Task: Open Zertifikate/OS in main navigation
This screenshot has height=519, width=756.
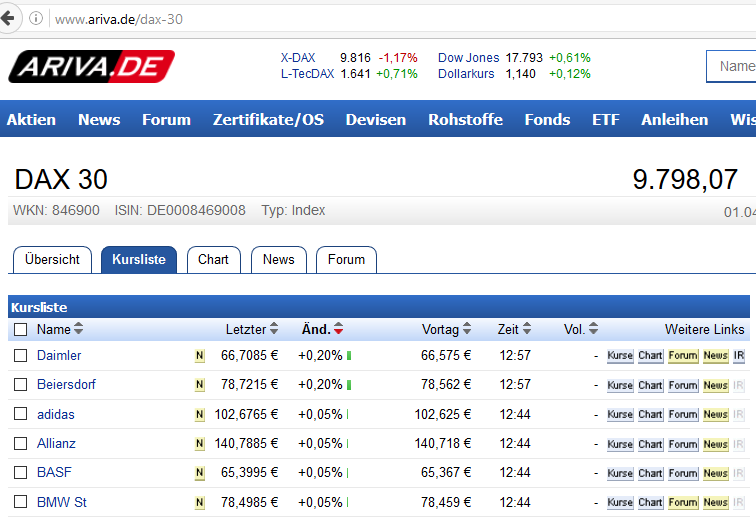Action: click(269, 119)
